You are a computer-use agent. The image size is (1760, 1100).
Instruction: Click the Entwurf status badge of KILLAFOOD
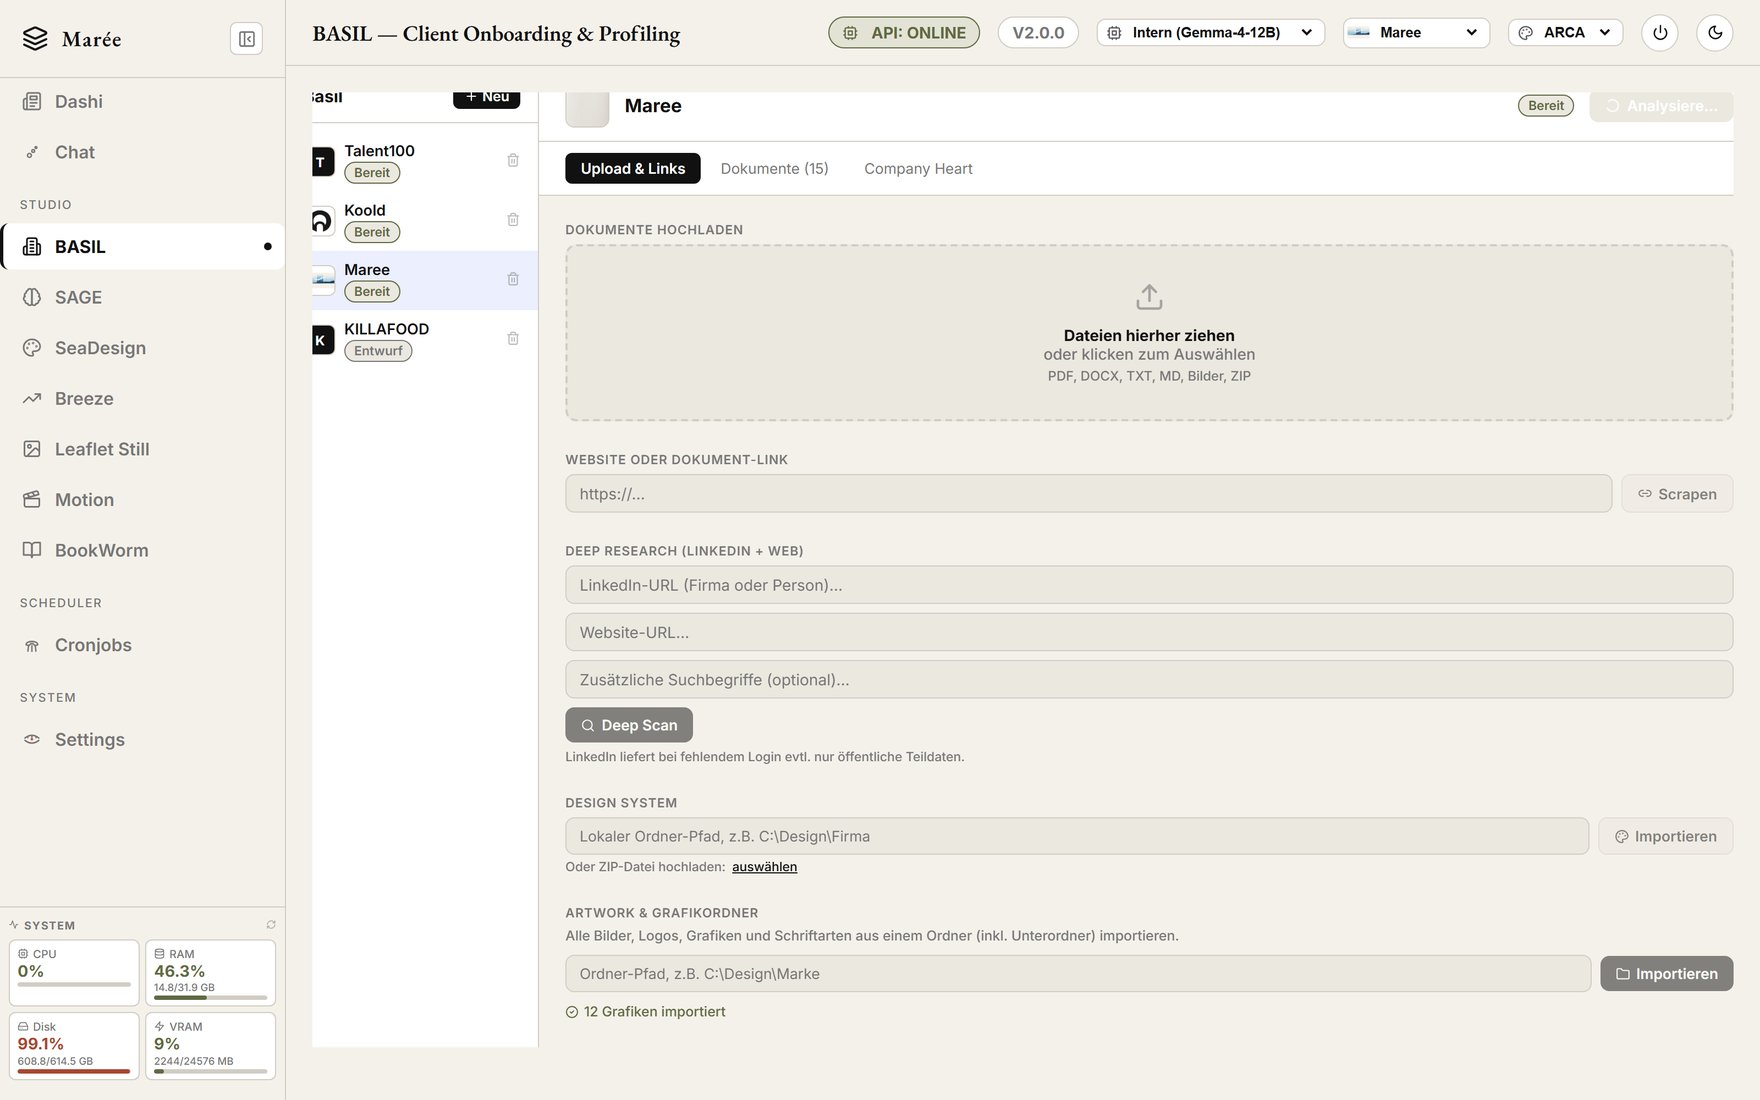pos(378,351)
